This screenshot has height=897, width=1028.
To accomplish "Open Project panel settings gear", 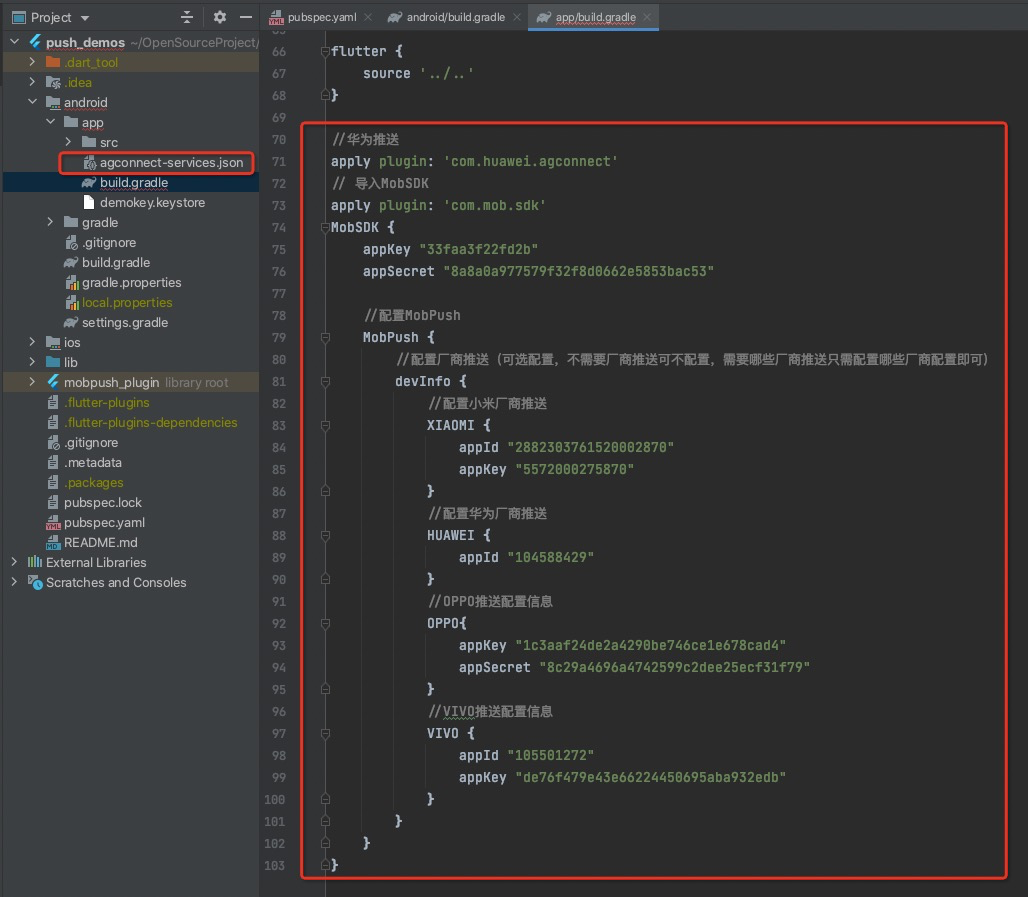I will tap(220, 17).
